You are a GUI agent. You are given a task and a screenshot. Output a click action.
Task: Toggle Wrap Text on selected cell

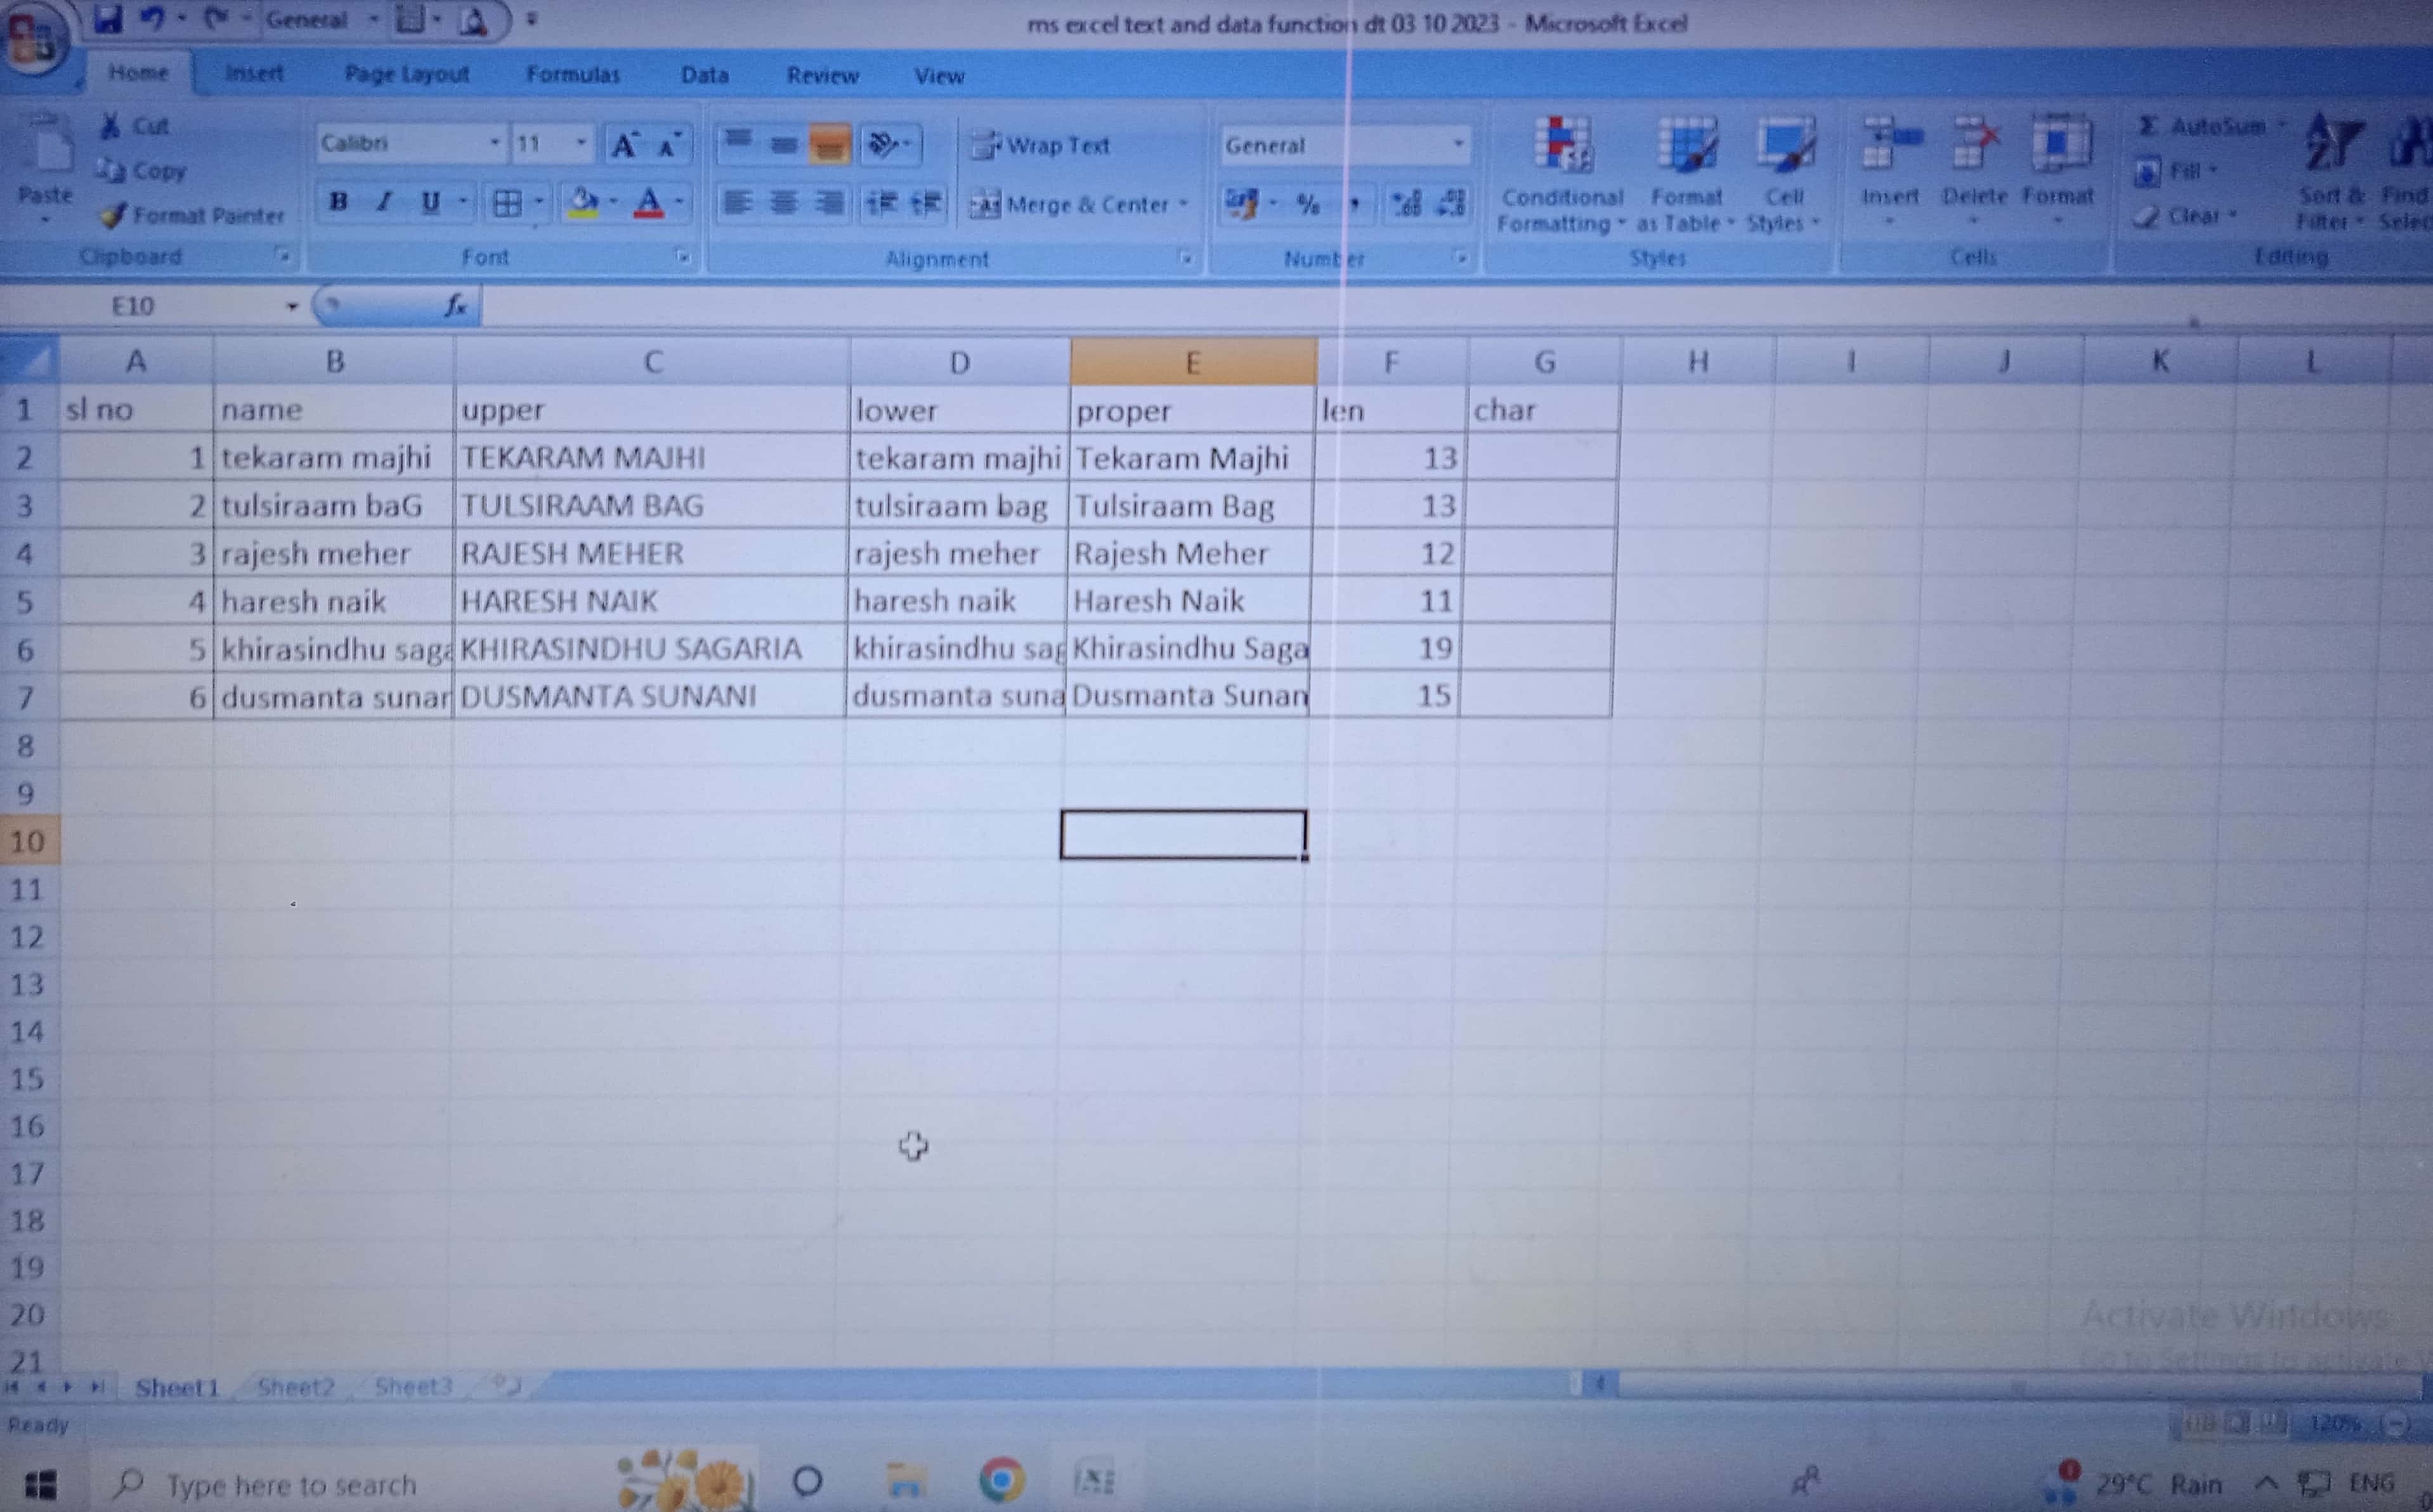pos(1041,146)
